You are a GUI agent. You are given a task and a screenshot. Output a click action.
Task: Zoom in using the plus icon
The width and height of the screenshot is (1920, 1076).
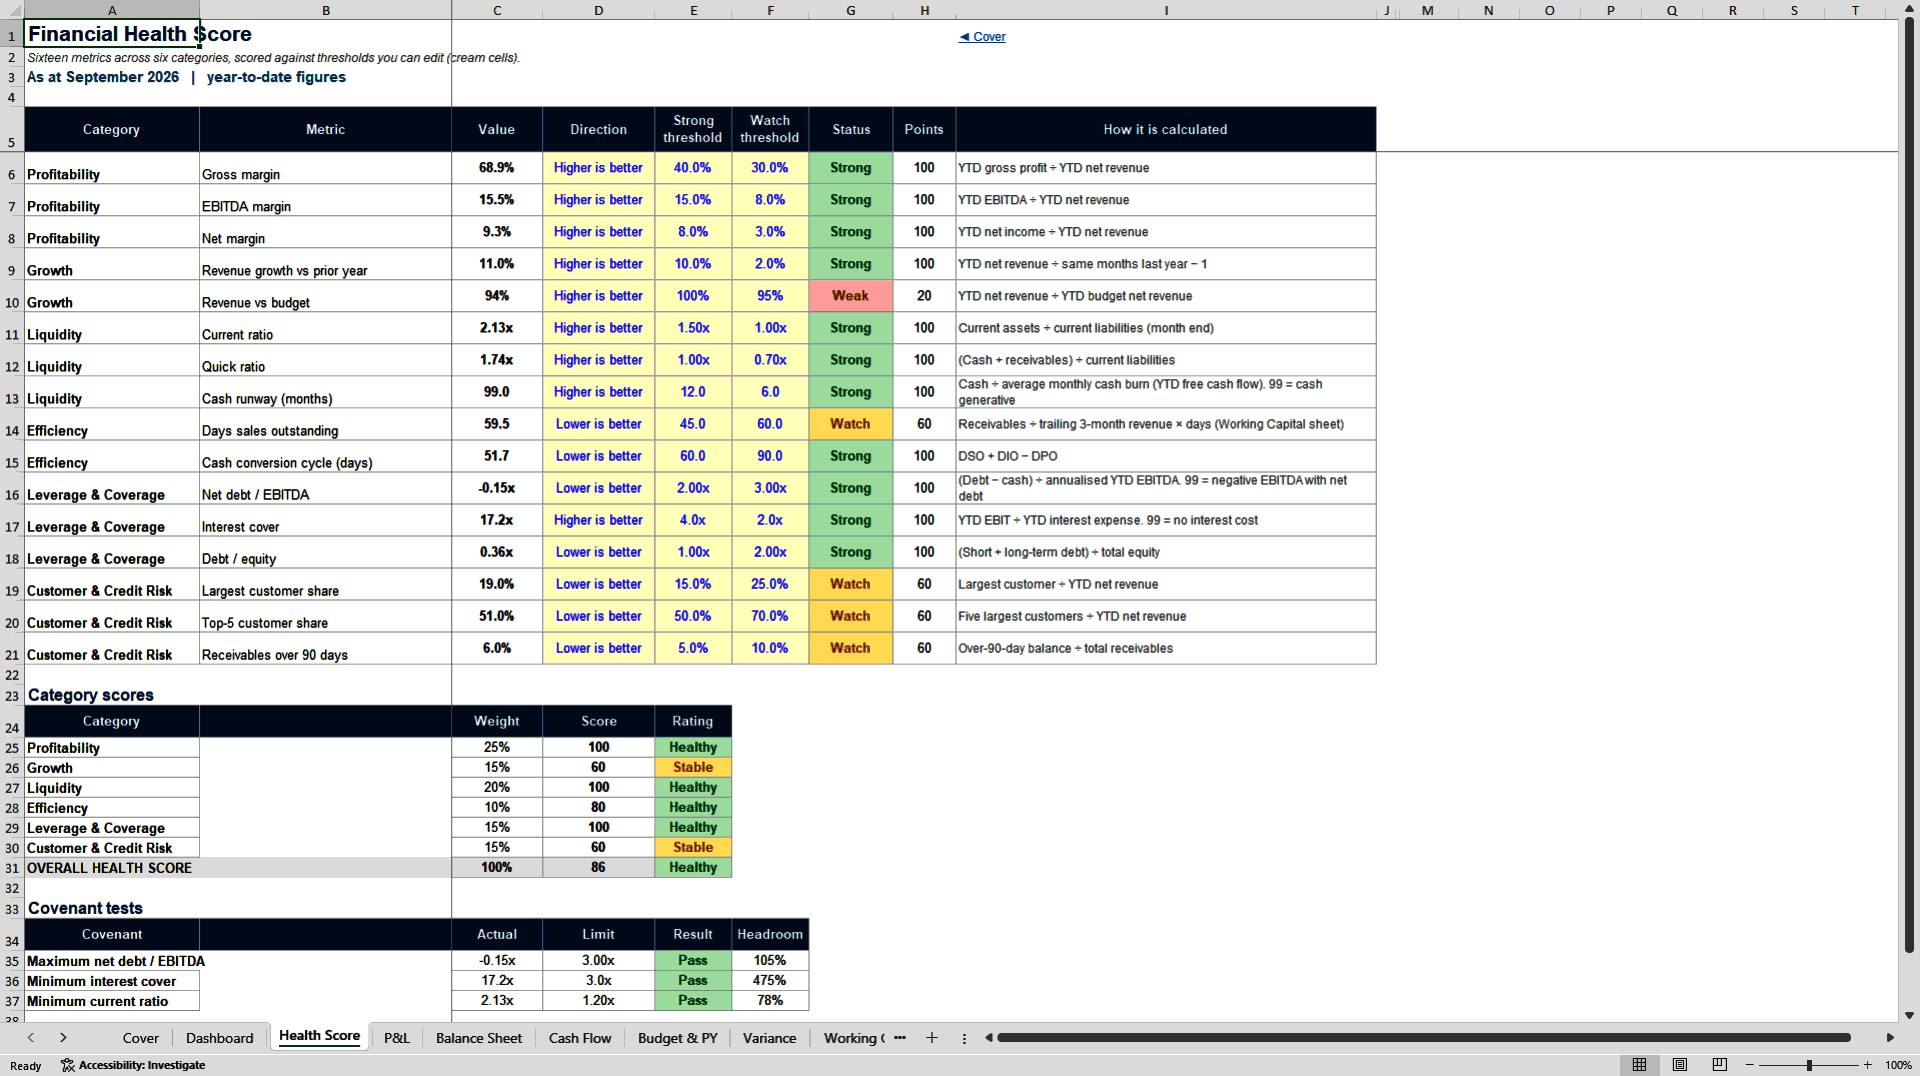pyautogui.click(x=1867, y=1065)
